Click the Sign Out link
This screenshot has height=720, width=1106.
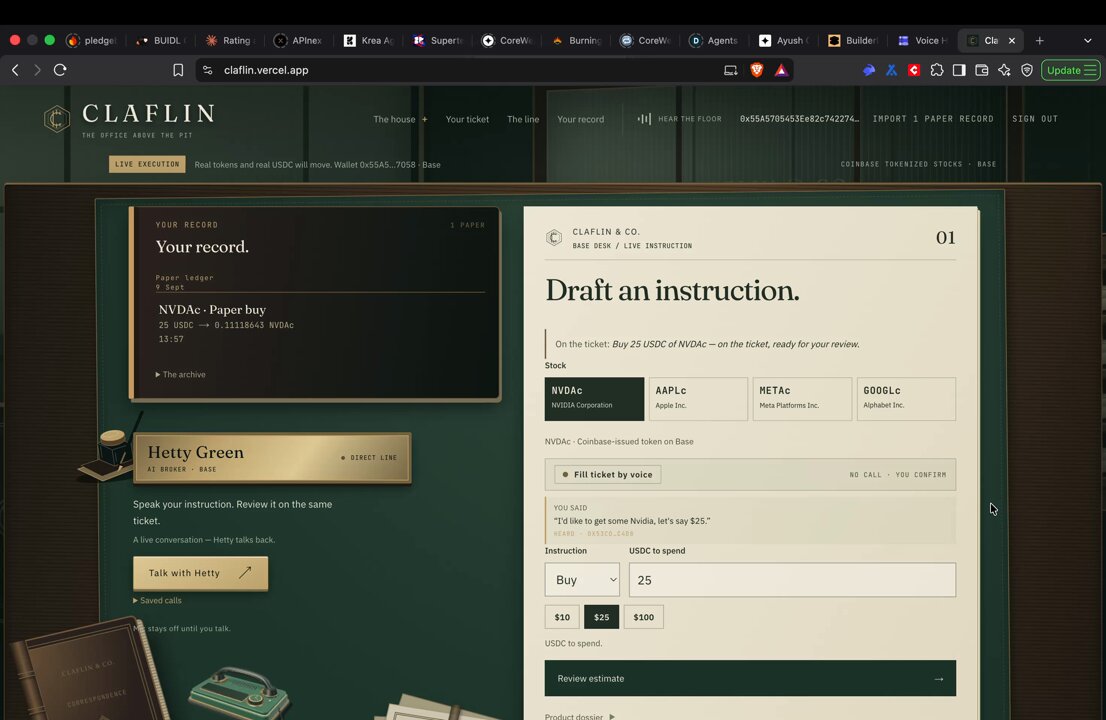1035,118
